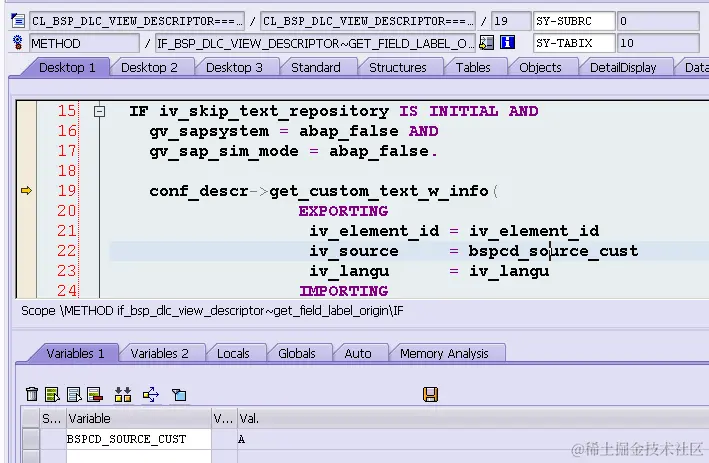Click the second CL_BSP_DLC_VIEW_DESCRIPTOR include field

[368, 21]
